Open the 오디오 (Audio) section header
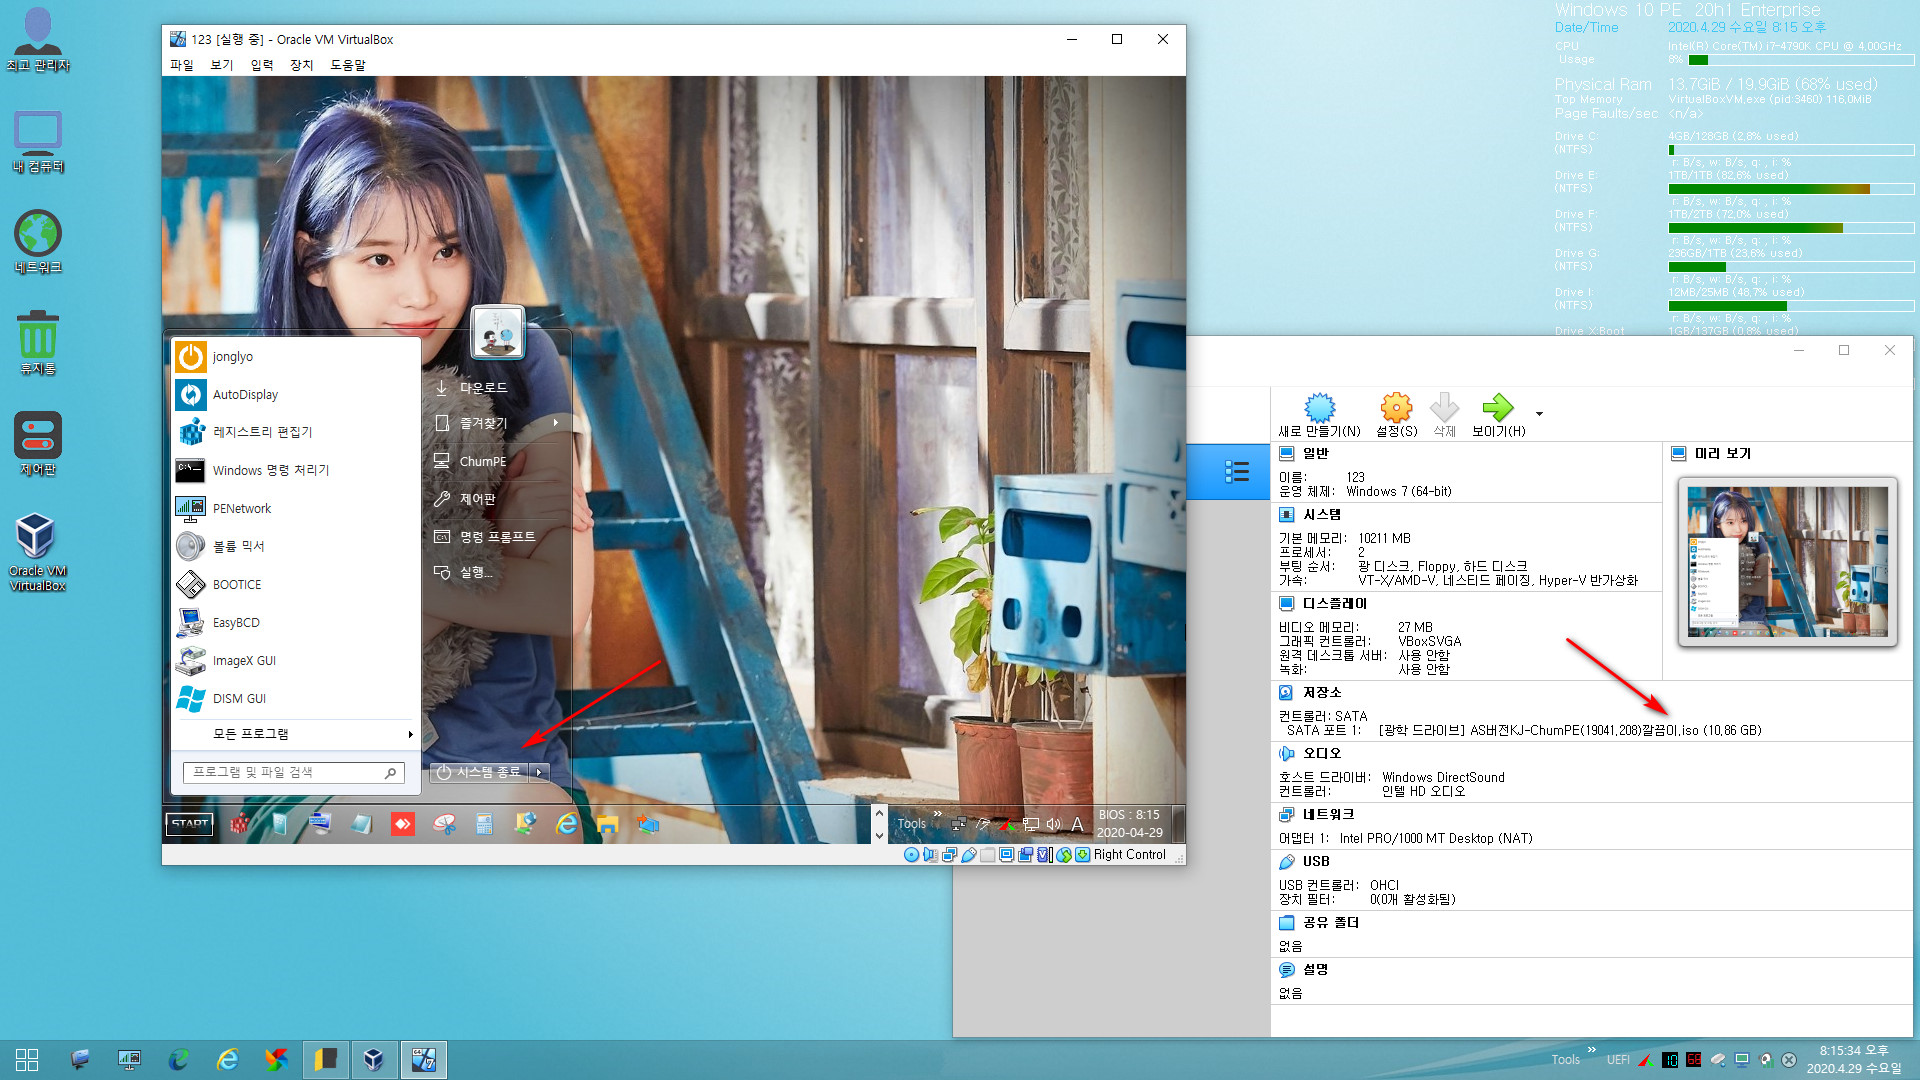 1321,753
